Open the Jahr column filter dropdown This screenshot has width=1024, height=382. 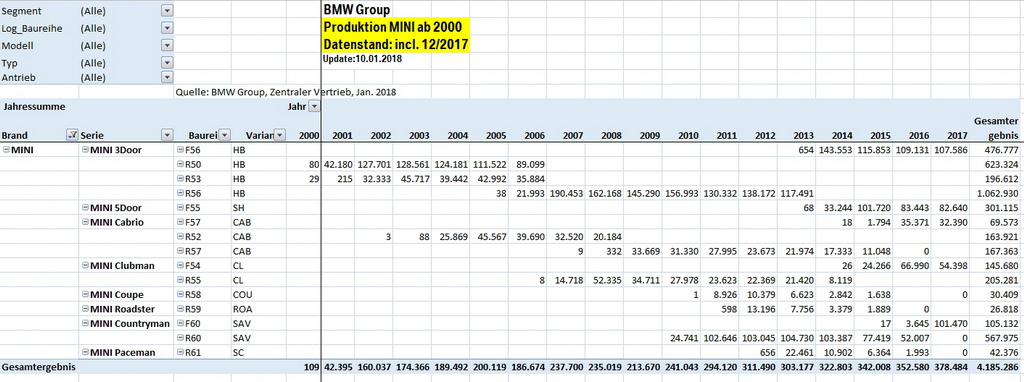click(x=314, y=106)
